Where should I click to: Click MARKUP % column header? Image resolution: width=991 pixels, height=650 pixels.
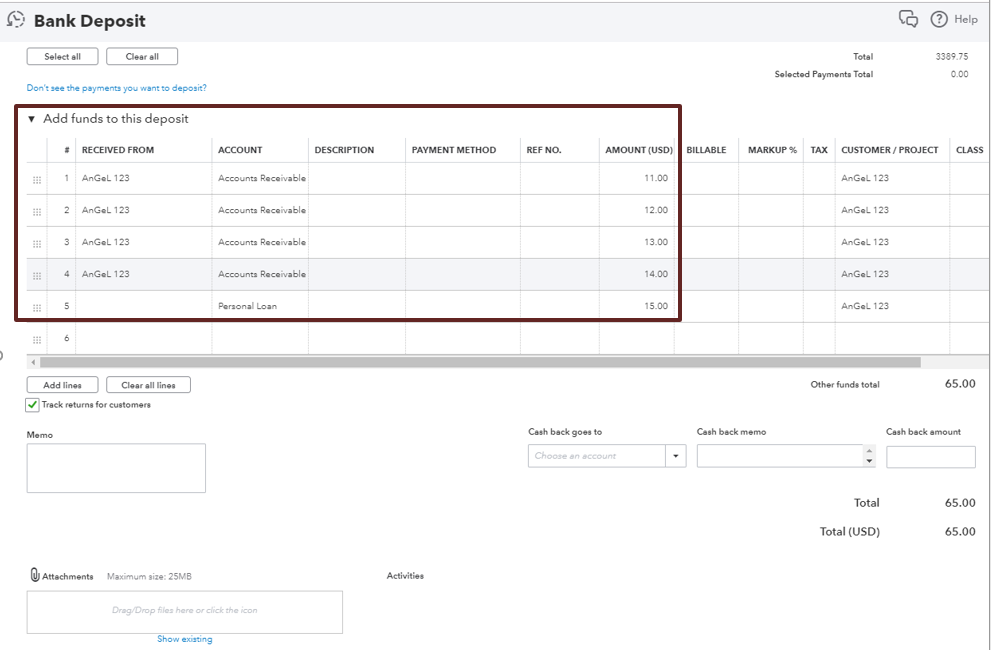[x=772, y=150]
